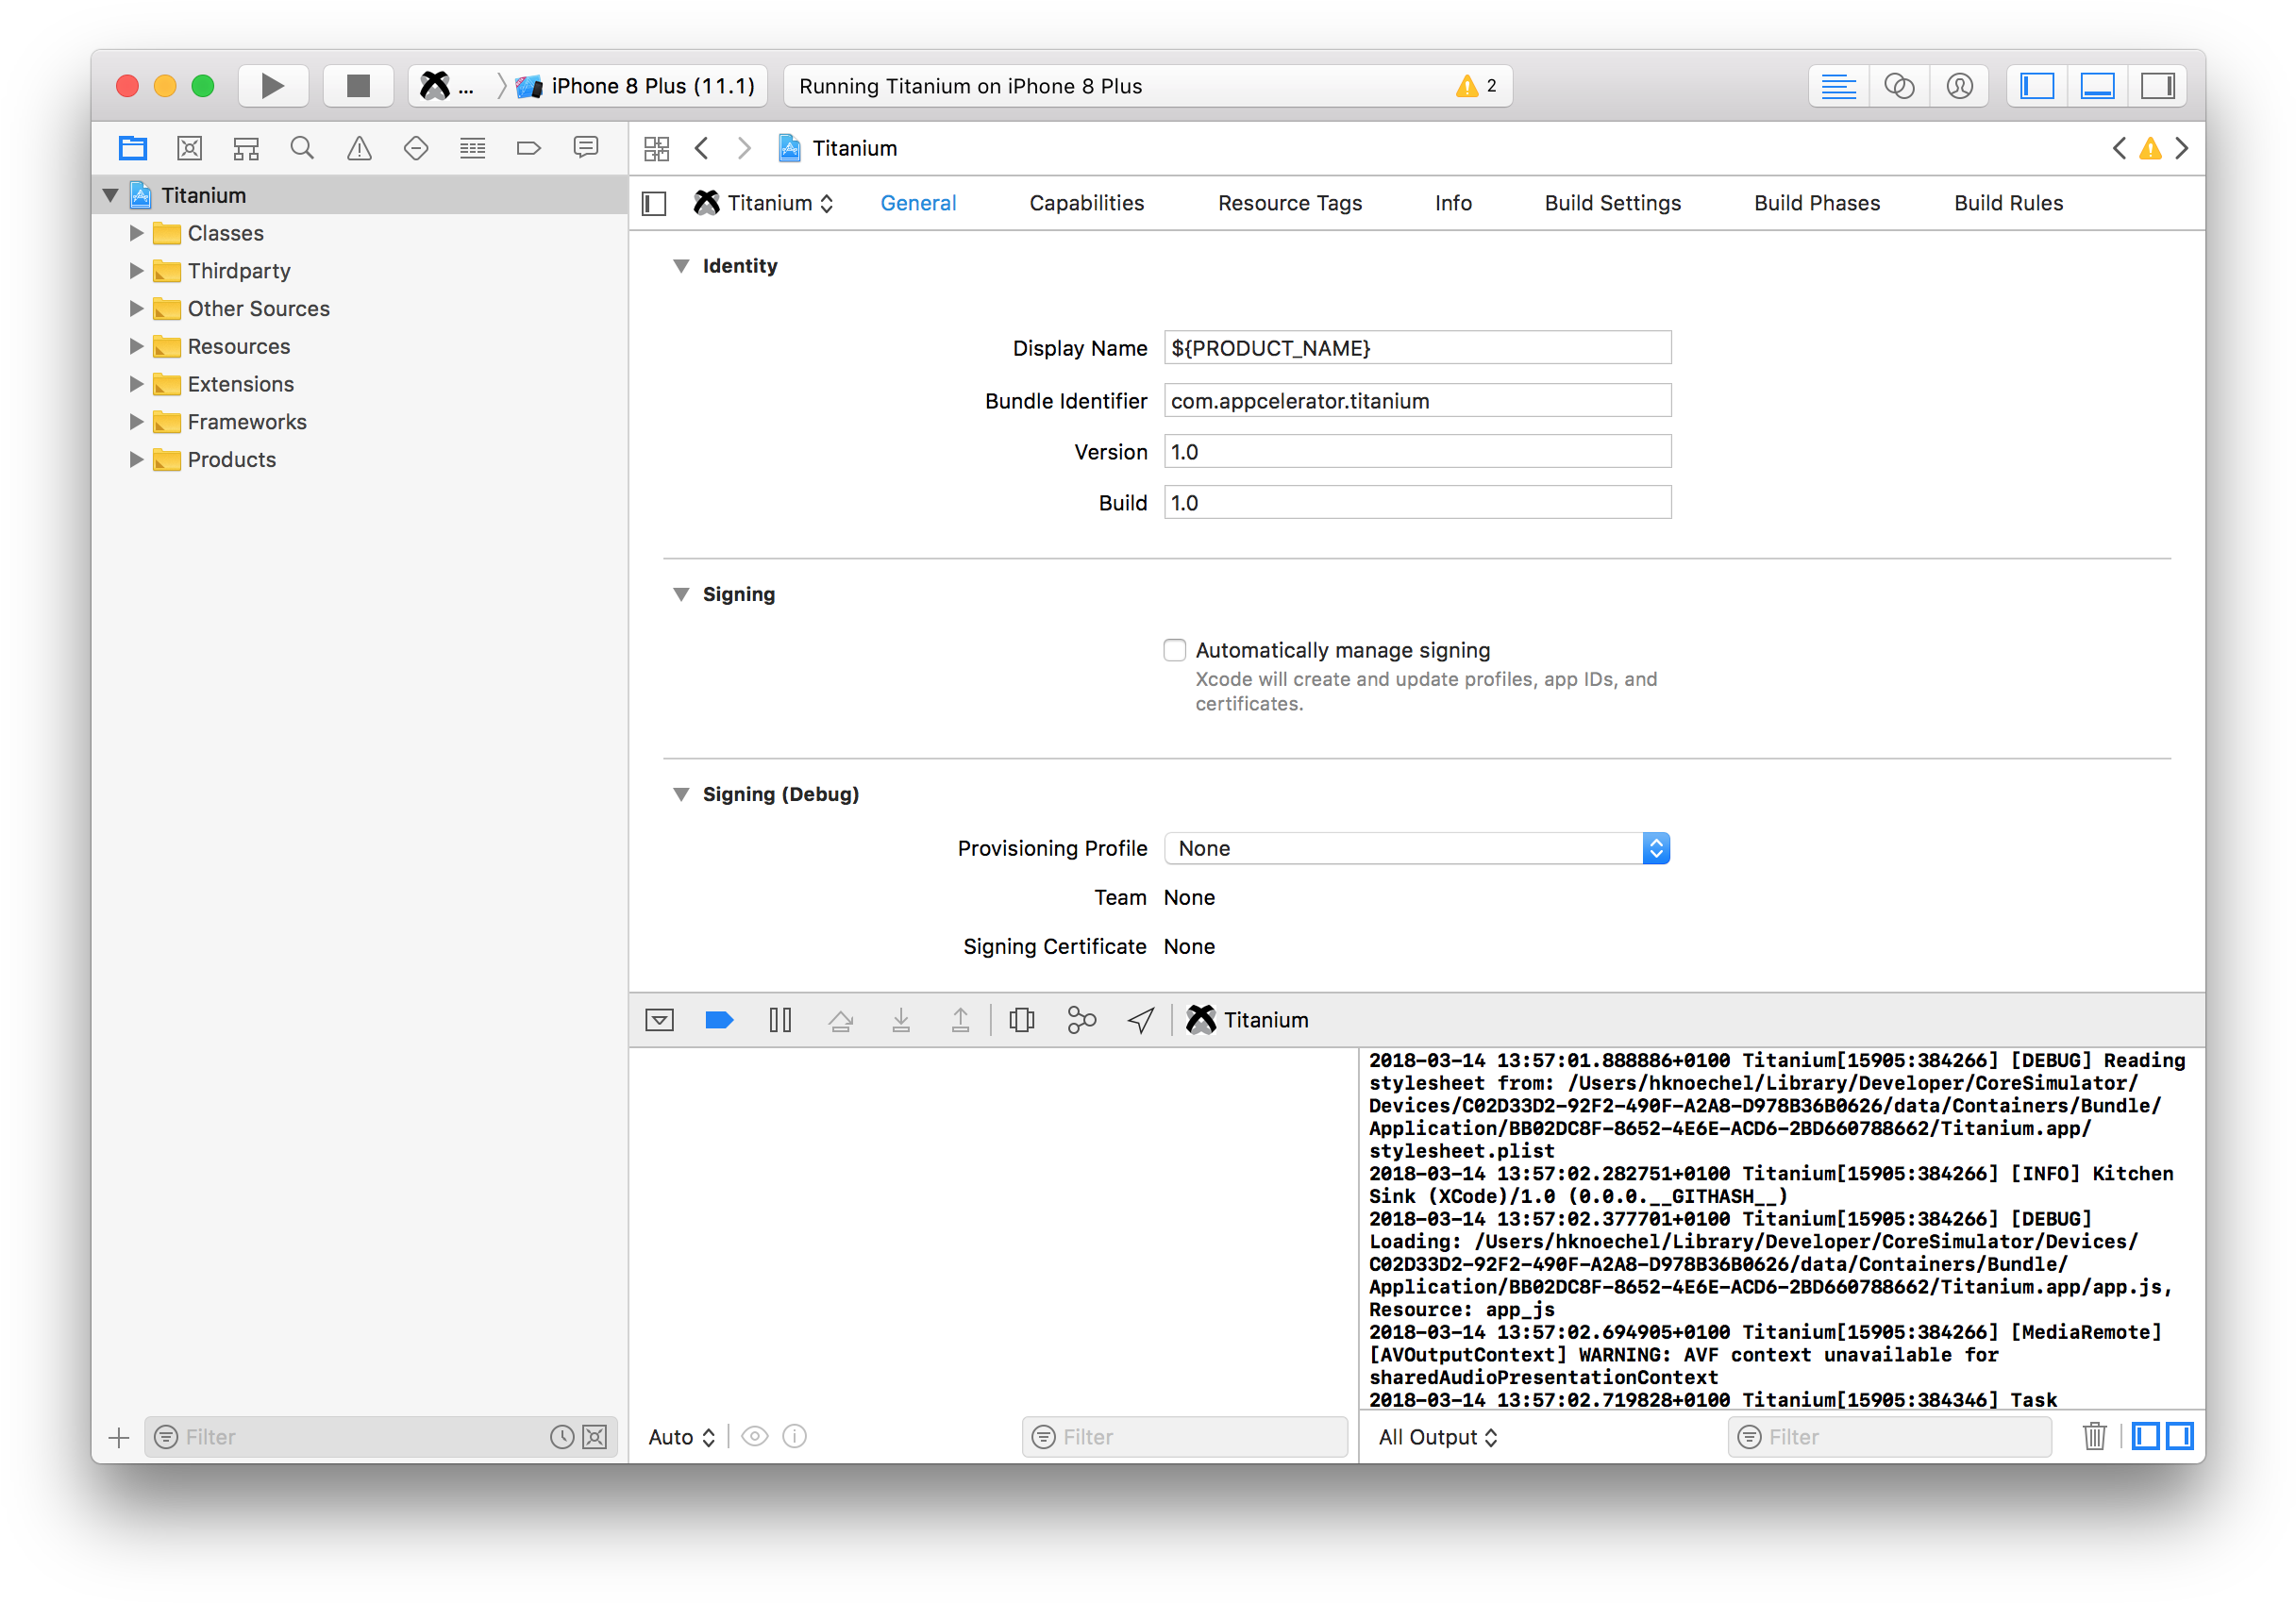Add a new file with the plus icon
Viewport: 2296px width, 1603px height.
click(119, 1438)
